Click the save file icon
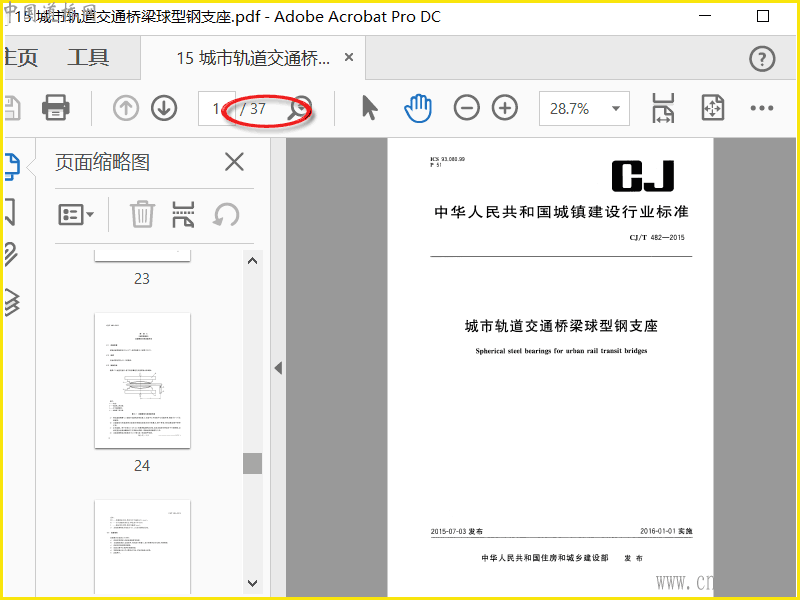 13,108
